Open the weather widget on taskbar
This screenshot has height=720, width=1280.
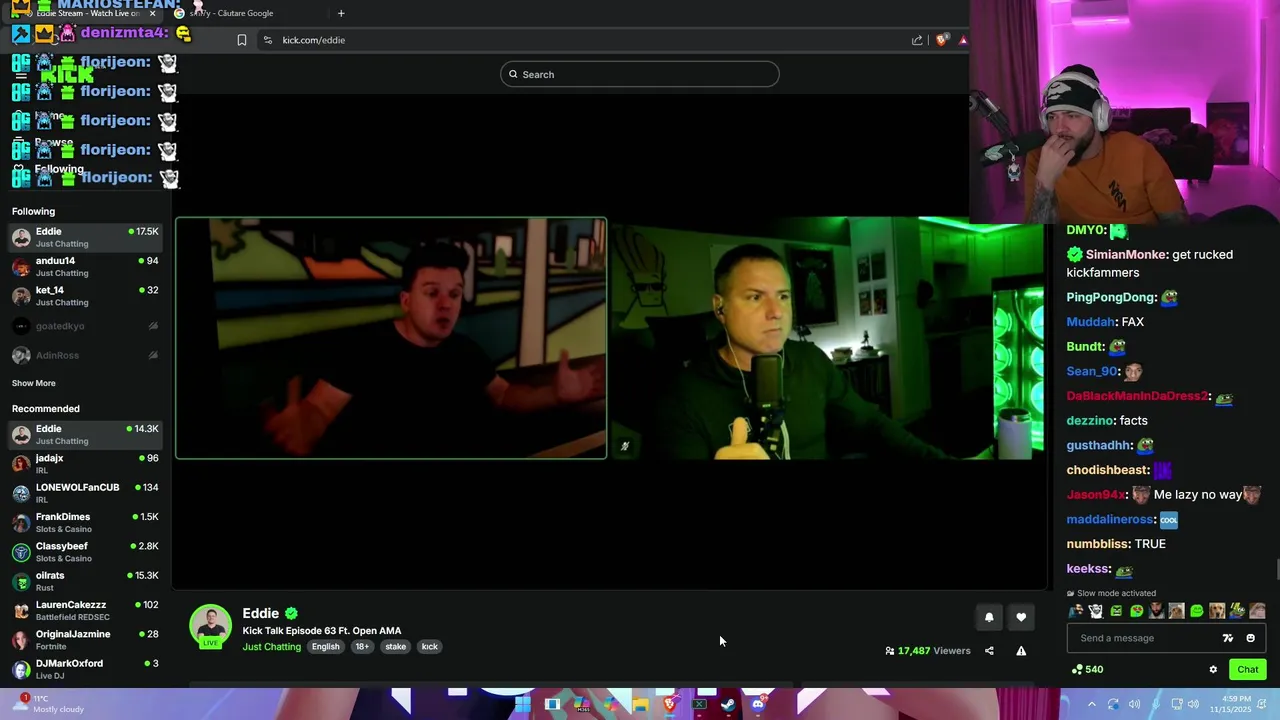click(47, 703)
